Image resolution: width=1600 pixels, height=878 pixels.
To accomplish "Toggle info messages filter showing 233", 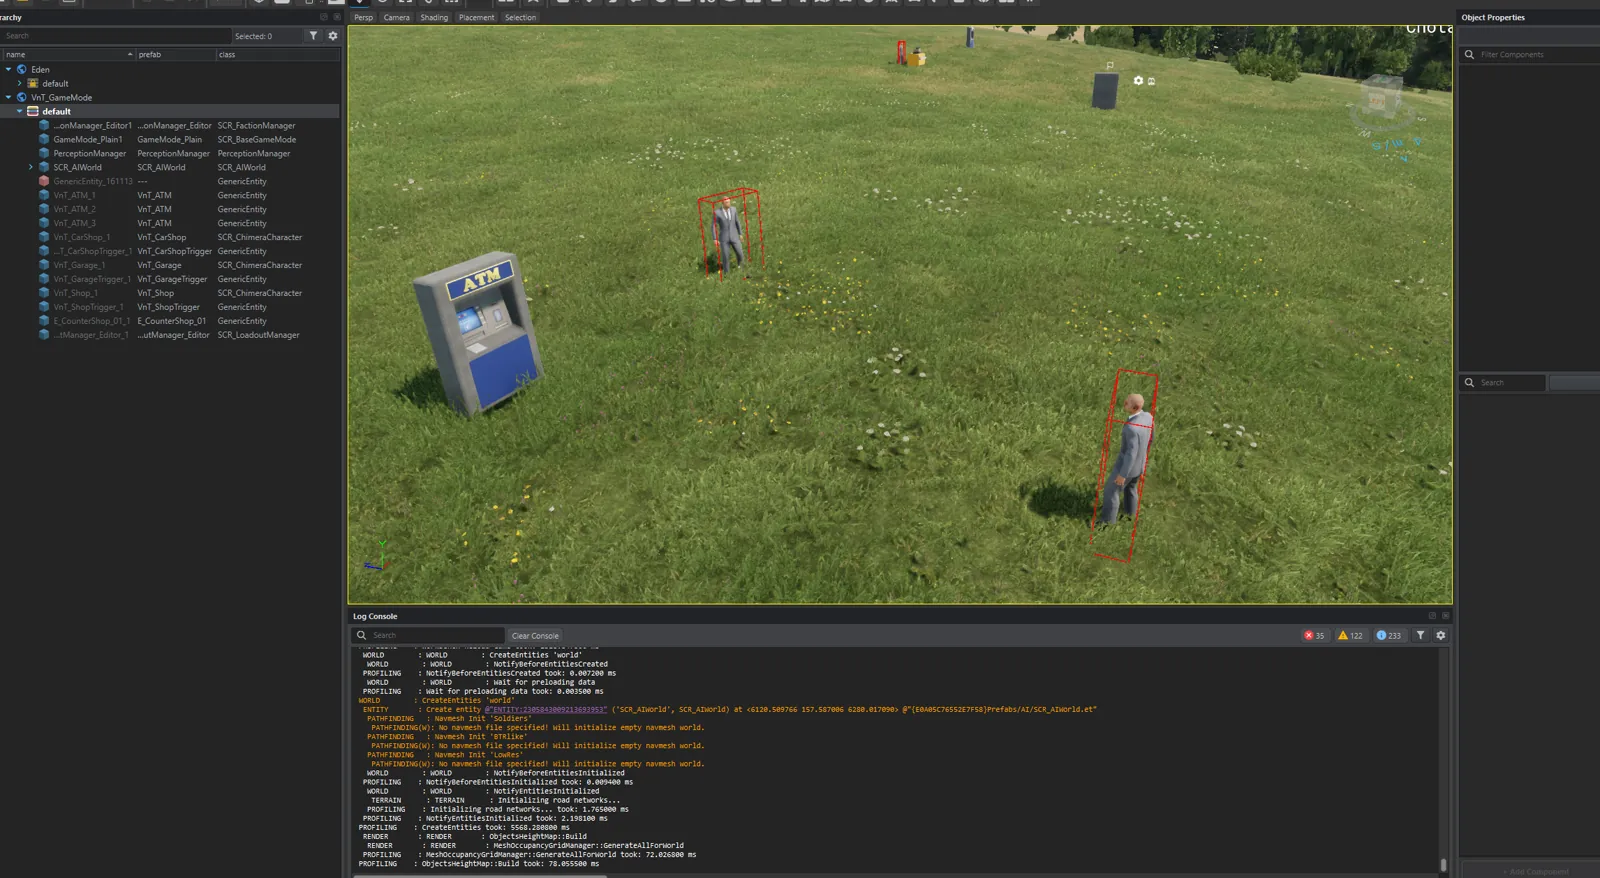I will tap(1389, 635).
